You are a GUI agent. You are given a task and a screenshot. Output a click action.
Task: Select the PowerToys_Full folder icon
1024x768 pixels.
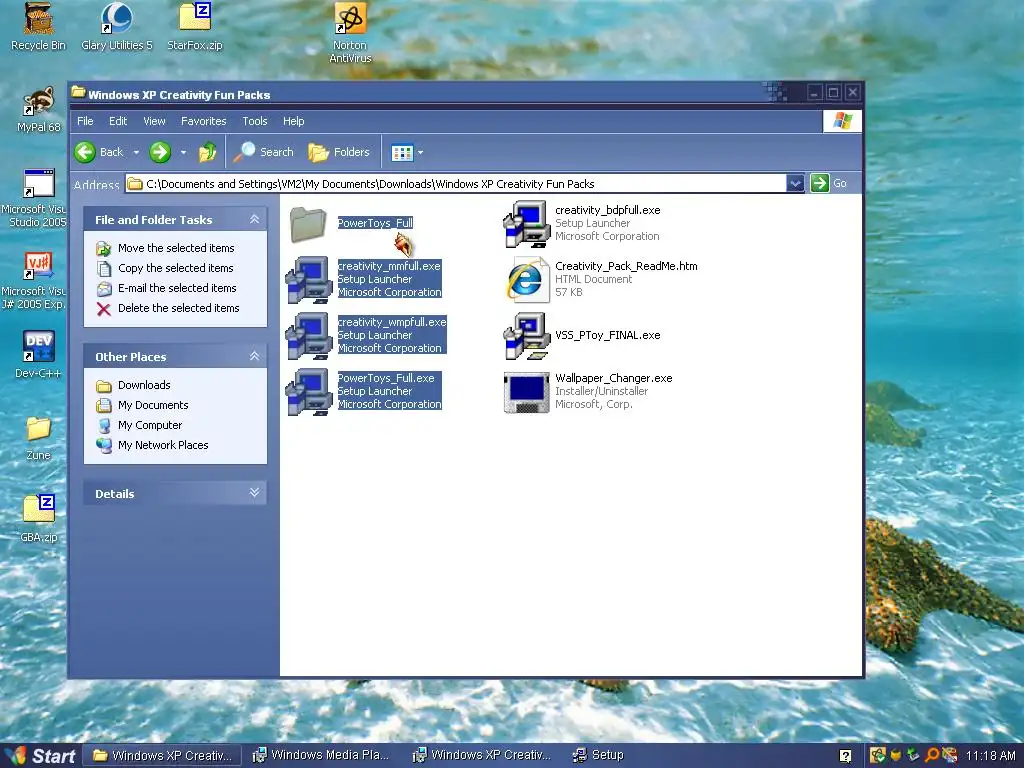click(308, 224)
